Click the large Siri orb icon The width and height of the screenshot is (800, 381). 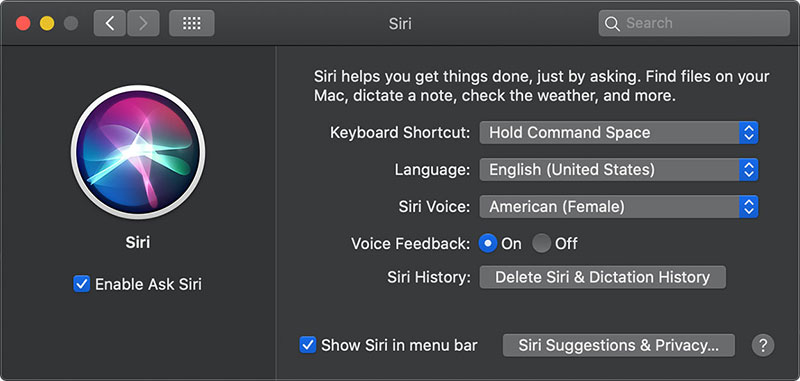pos(138,152)
